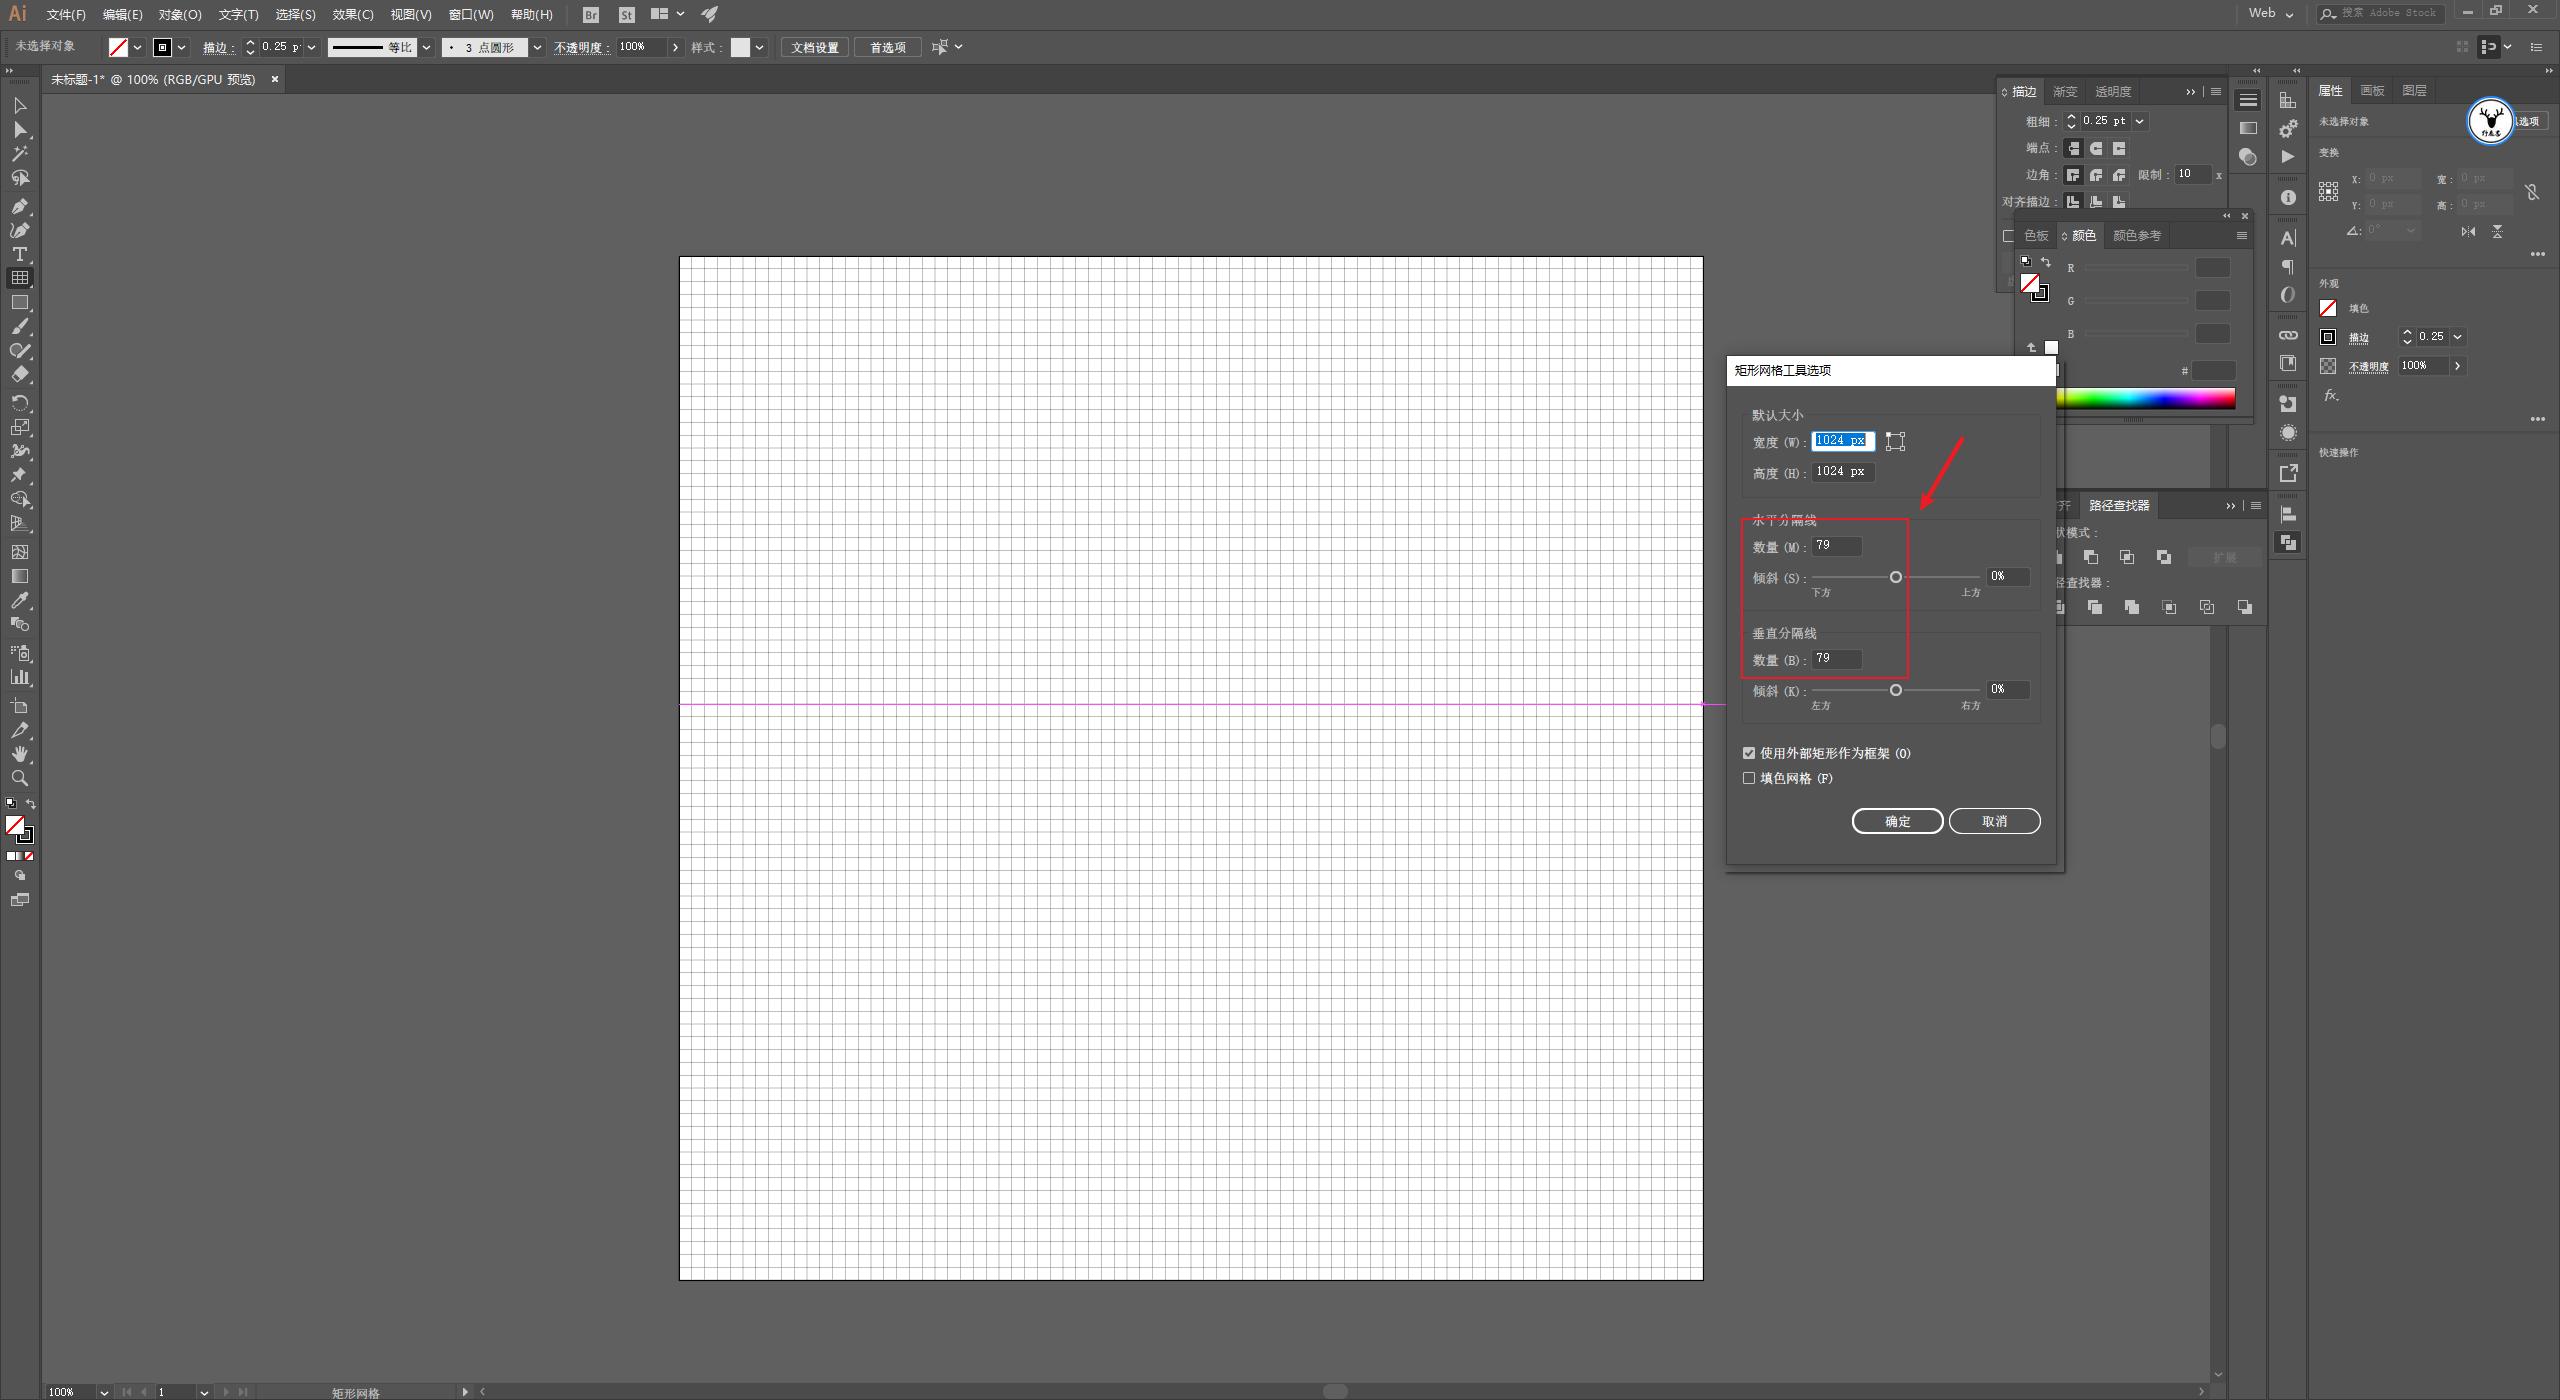Activate the Zoom tool
The height and width of the screenshot is (1400, 2560).
point(20,779)
